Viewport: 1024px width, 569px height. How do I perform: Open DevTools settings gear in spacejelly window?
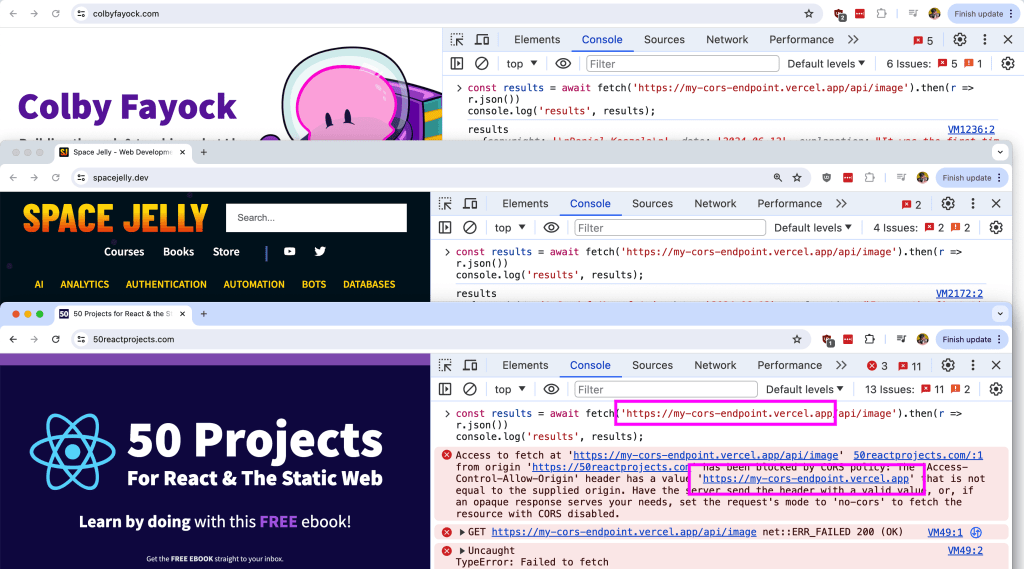coord(948,204)
